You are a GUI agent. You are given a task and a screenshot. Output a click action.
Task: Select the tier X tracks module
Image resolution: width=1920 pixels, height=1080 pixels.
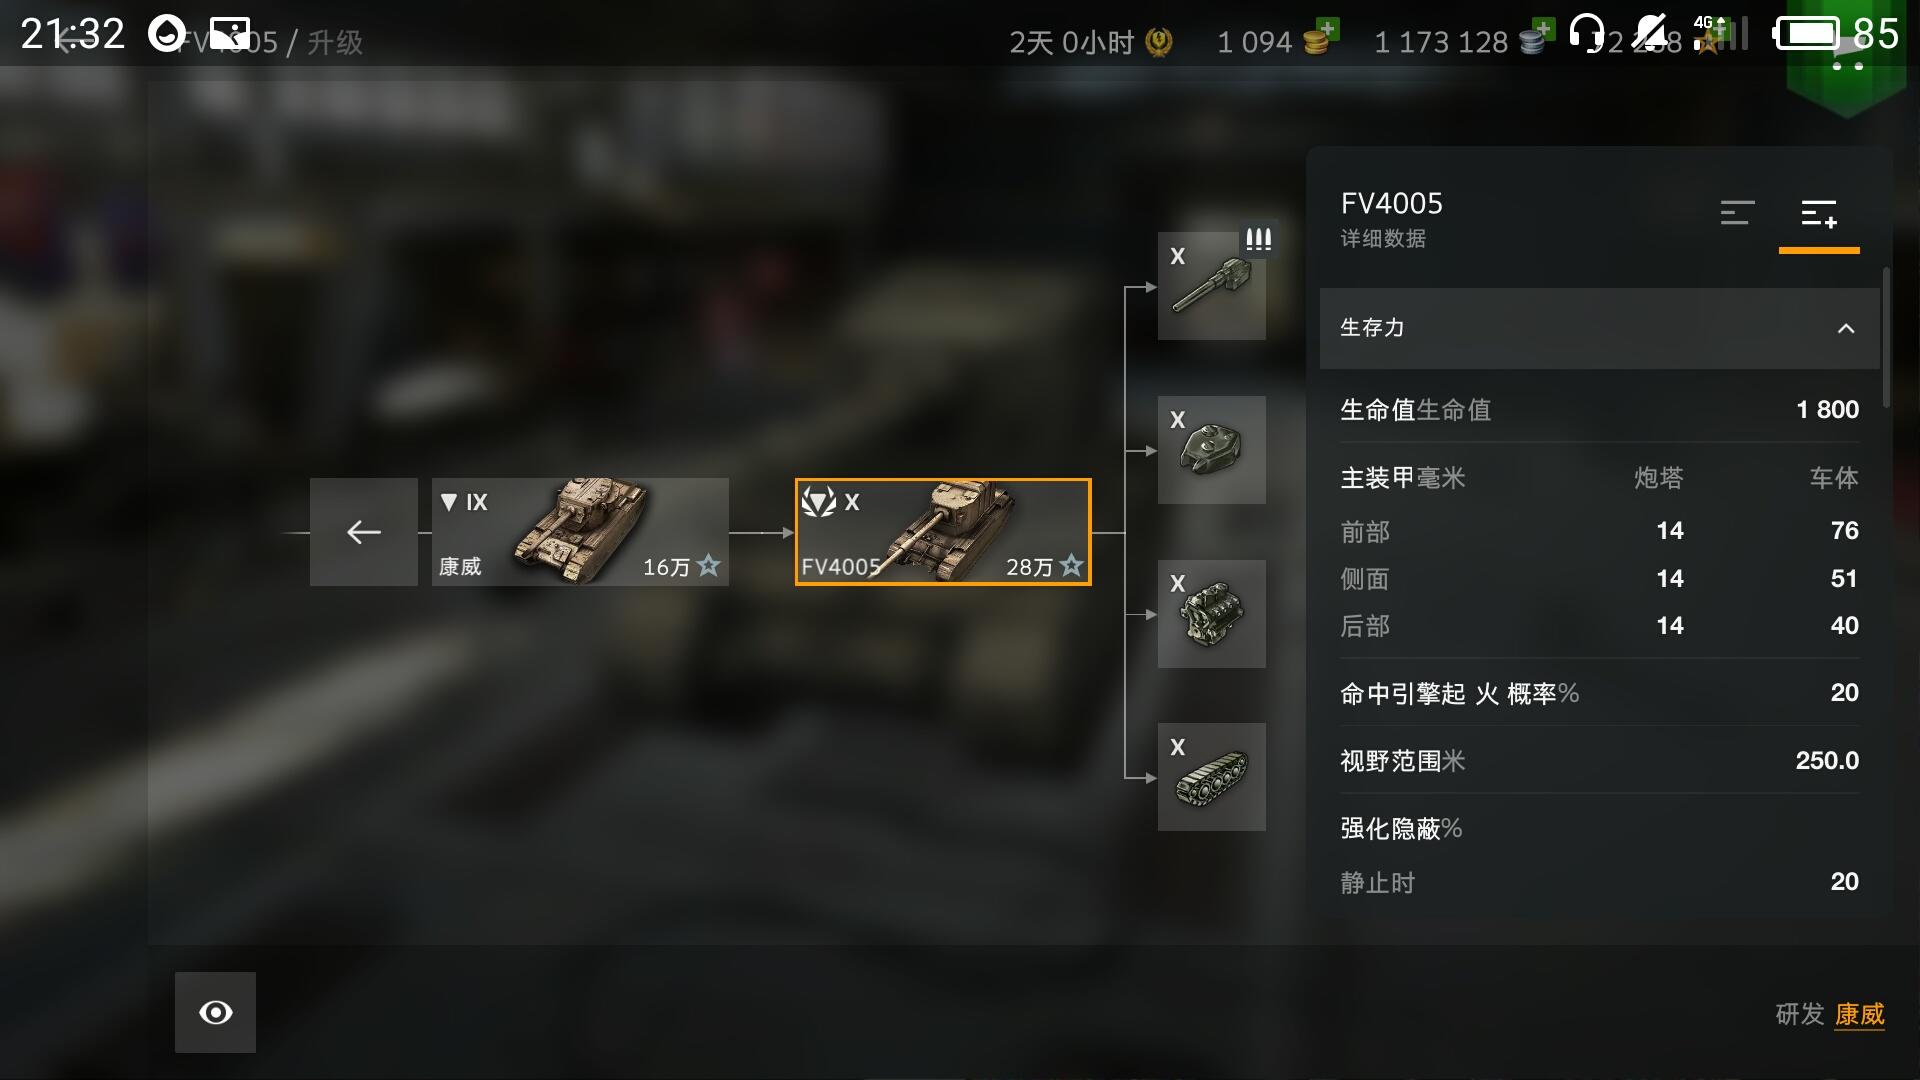[1211, 777]
